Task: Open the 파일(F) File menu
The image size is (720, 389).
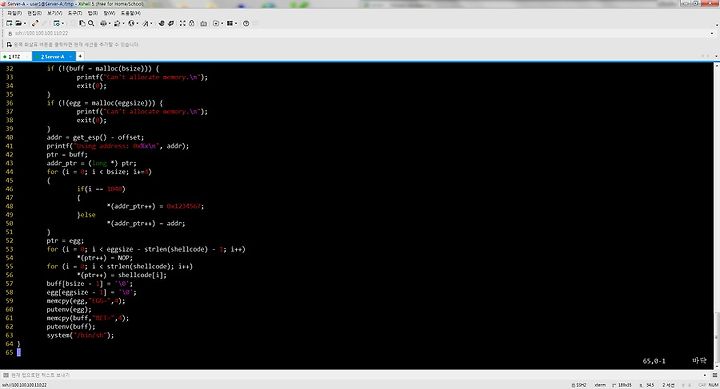Action: [x=14, y=13]
